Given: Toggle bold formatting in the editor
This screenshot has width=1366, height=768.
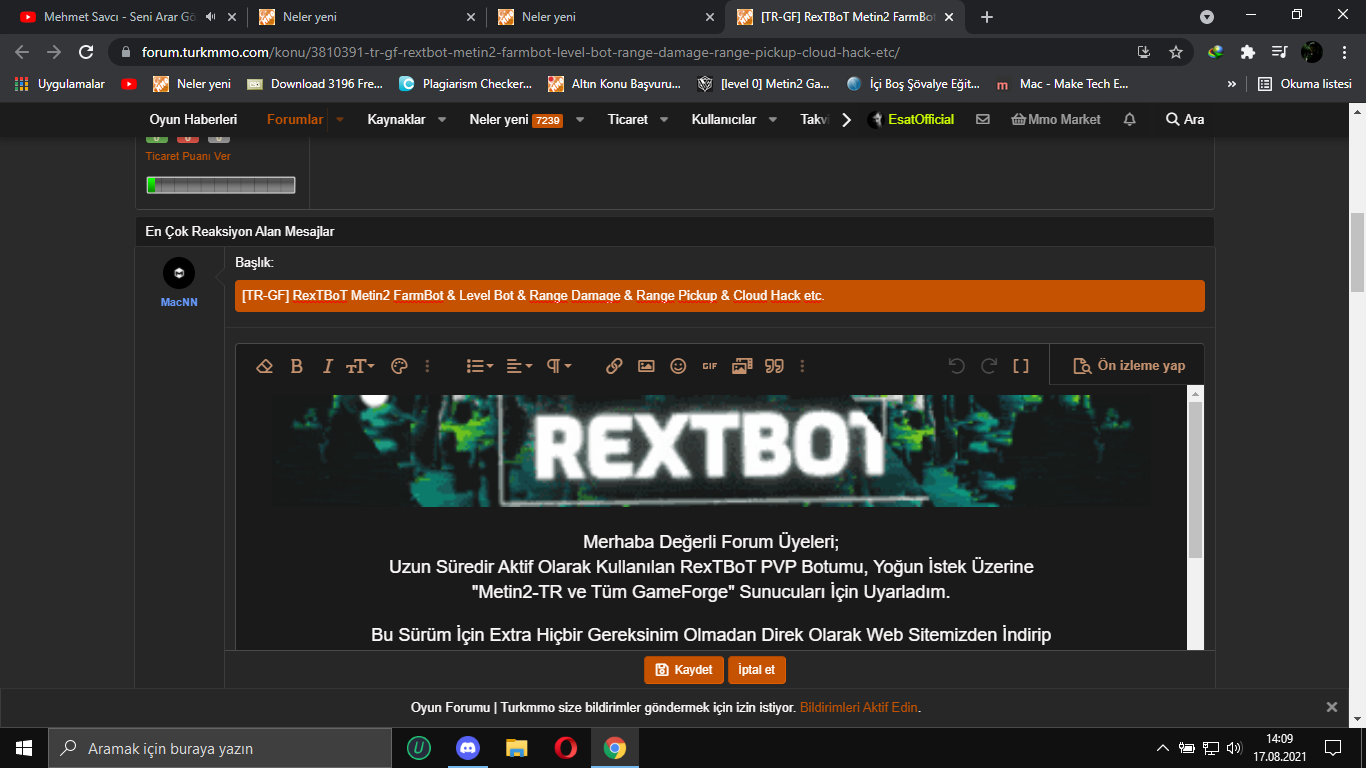Looking at the screenshot, I should coord(296,366).
